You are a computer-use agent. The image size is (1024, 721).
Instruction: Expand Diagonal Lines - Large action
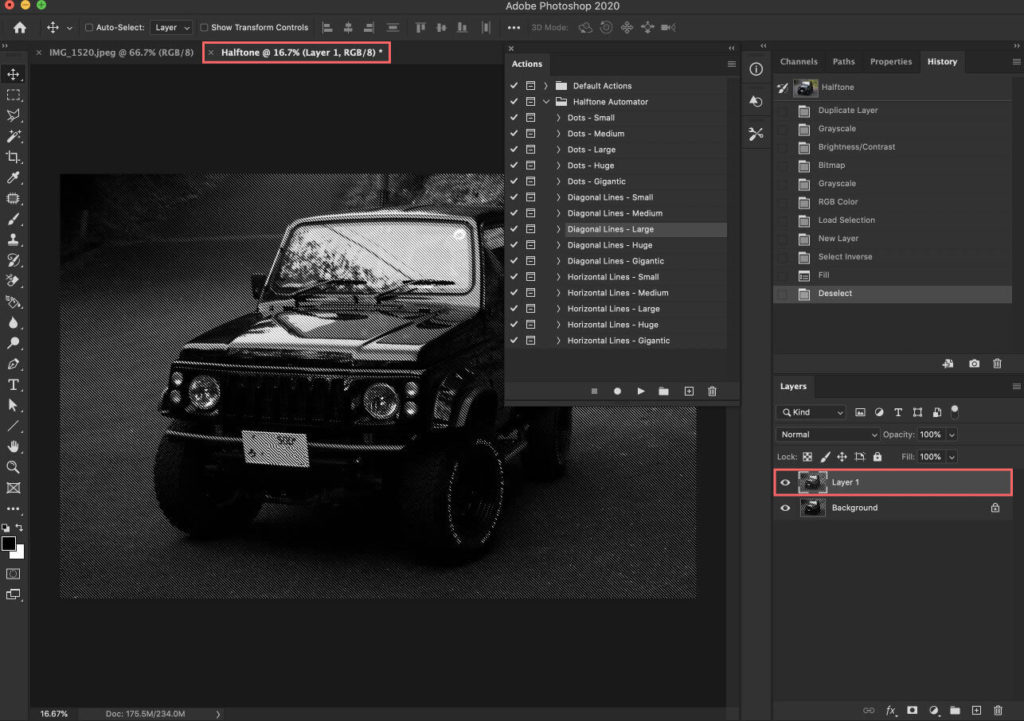(558, 229)
